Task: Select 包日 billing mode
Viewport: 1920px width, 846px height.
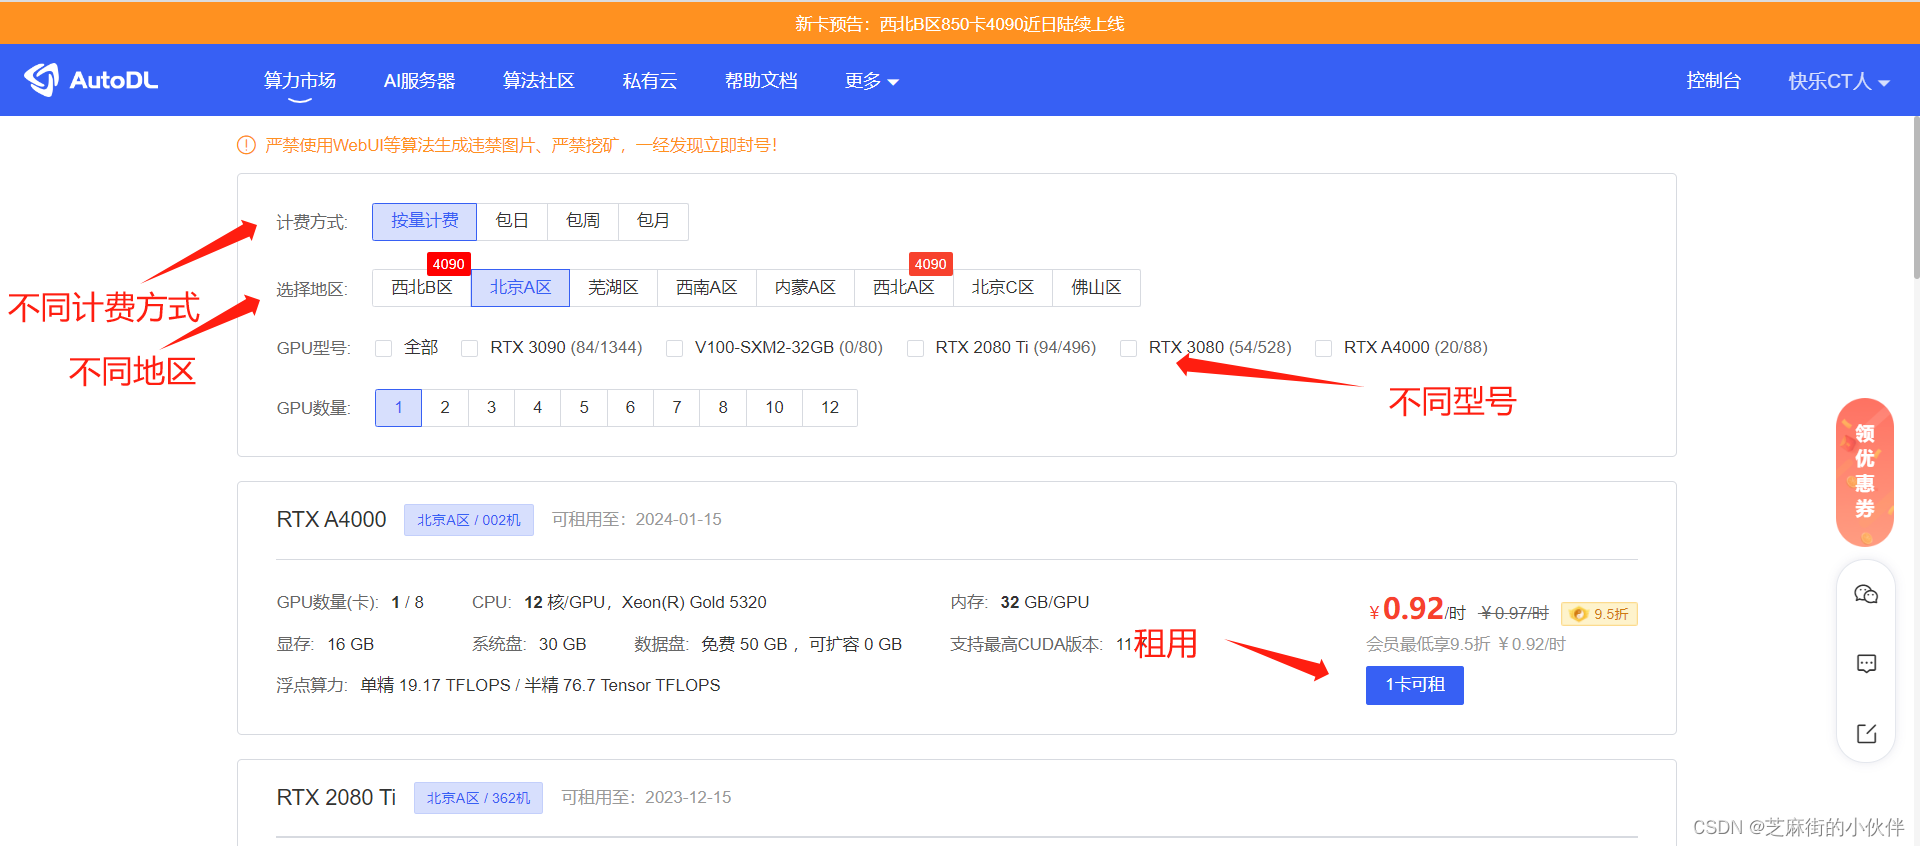Action: tap(512, 221)
